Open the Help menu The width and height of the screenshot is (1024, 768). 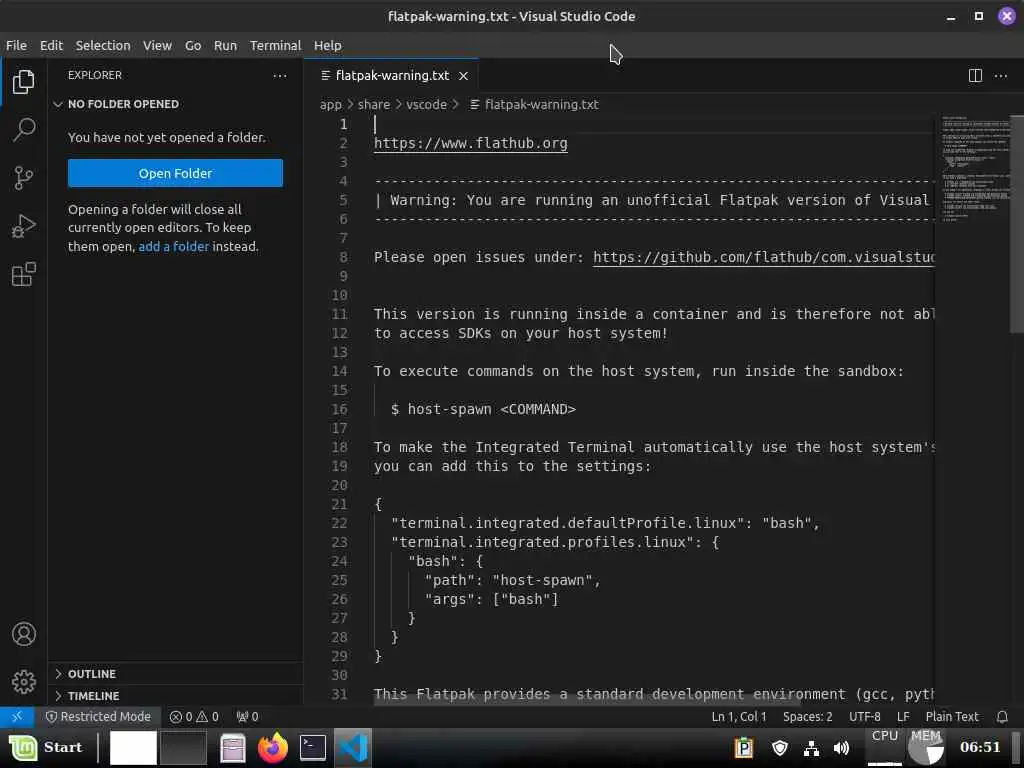coord(328,46)
